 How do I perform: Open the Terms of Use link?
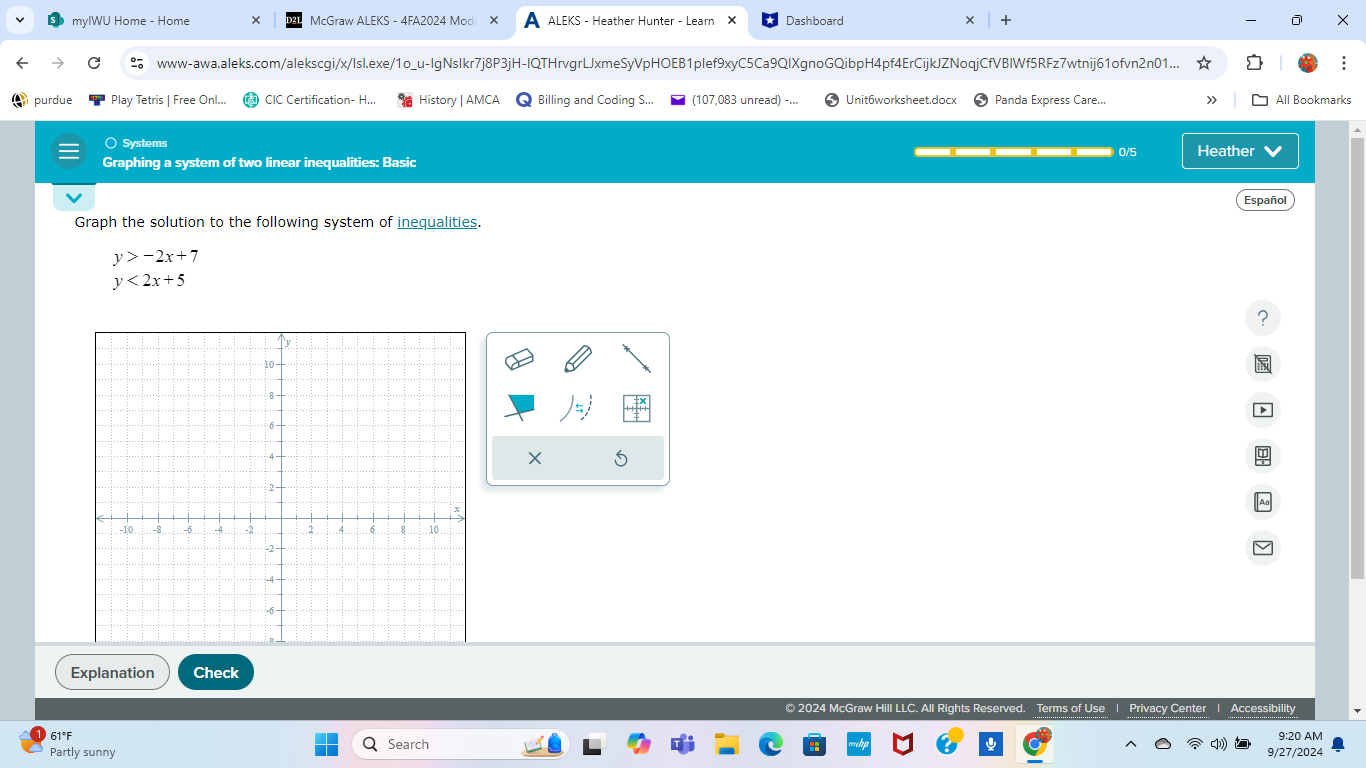point(1070,708)
